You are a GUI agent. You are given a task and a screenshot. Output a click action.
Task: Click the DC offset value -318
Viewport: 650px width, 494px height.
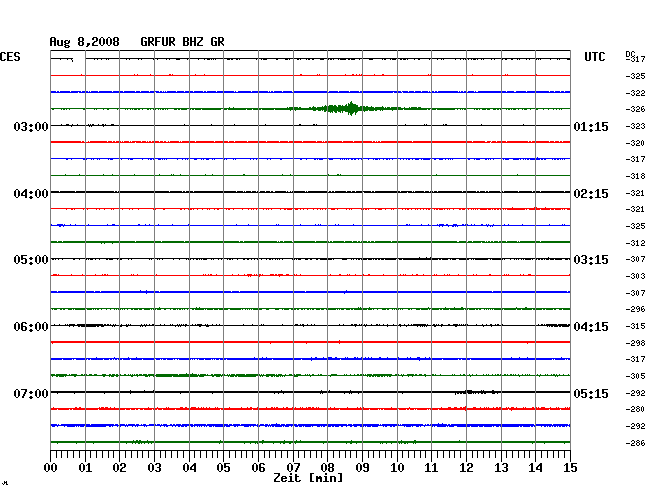pyautogui.click(x=635, y=176)
